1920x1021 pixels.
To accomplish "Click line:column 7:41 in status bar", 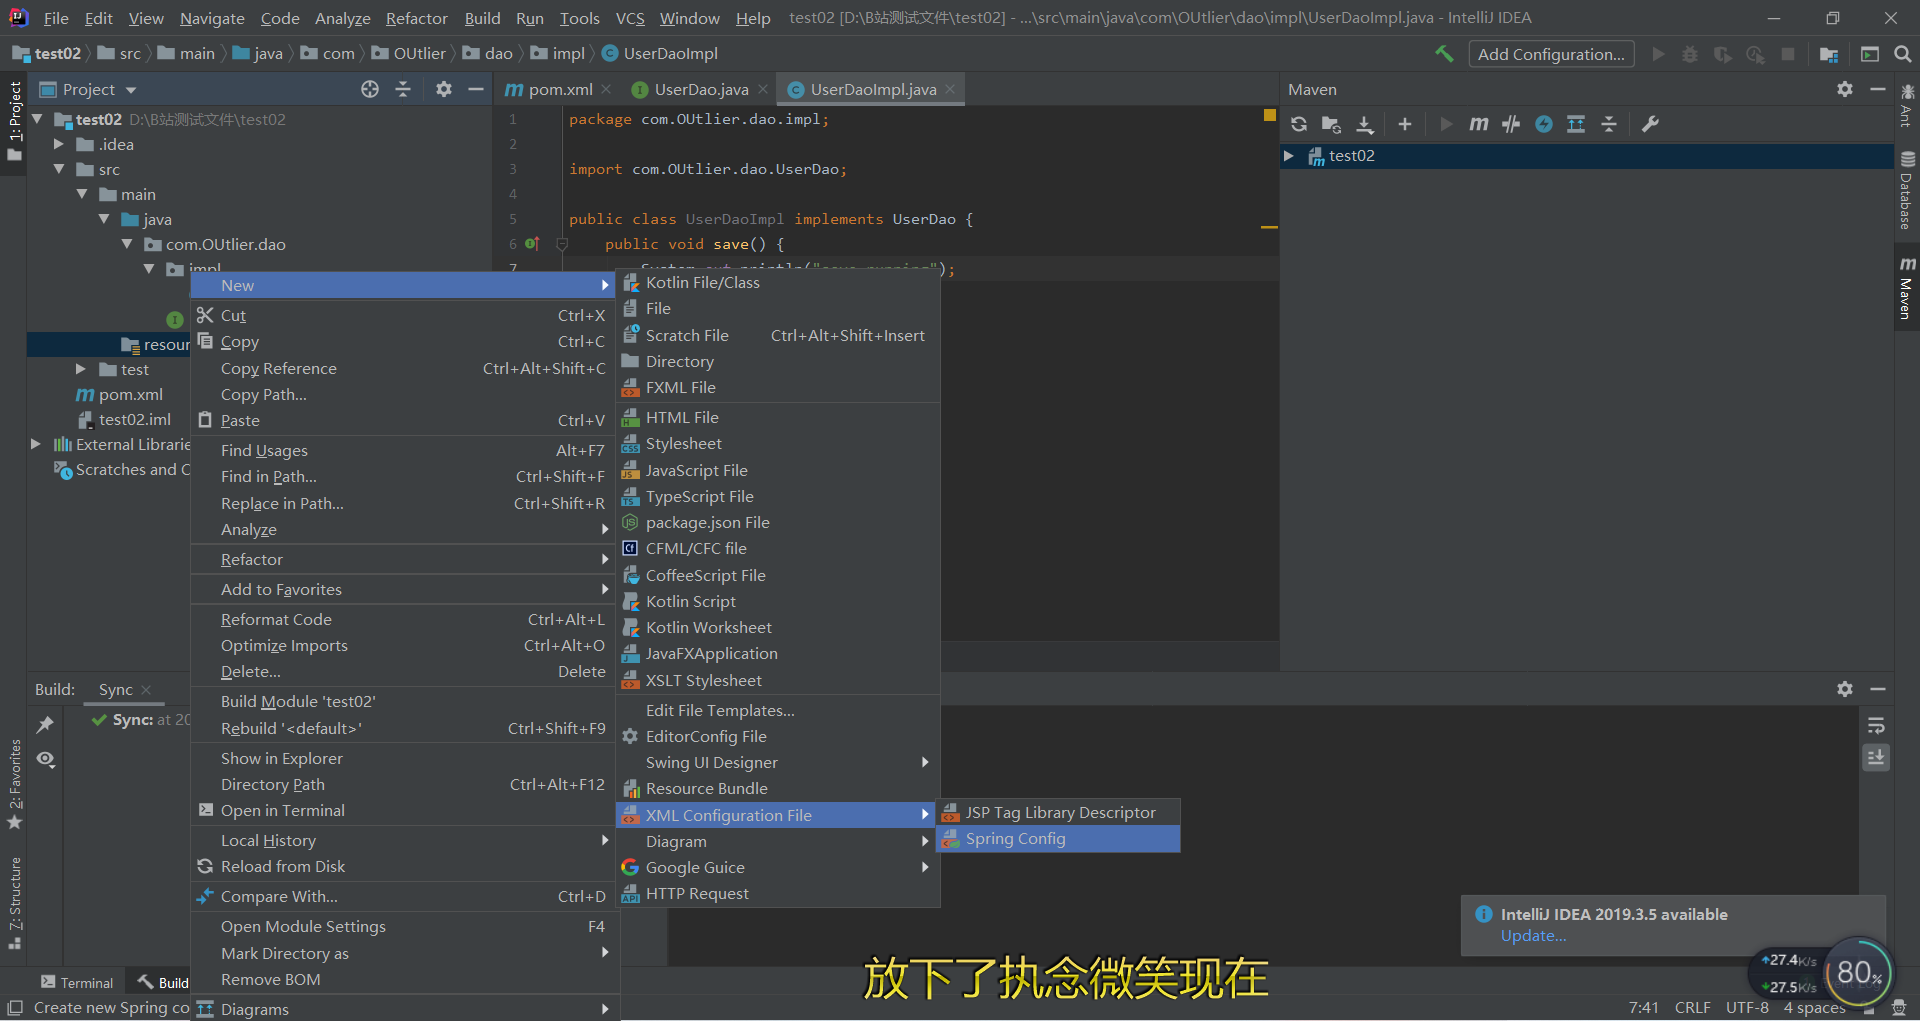I will click(1643, 1007).
